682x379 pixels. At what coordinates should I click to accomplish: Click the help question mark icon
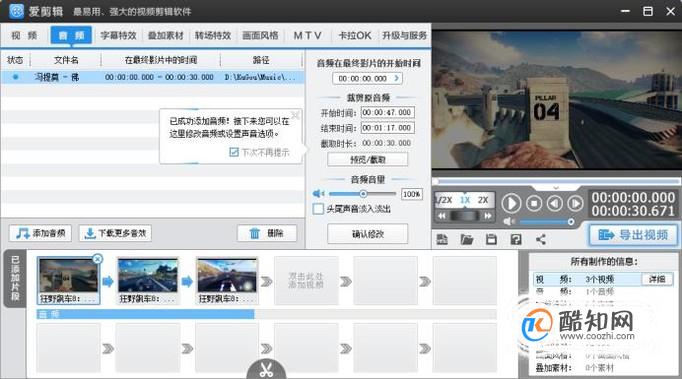(x=516, y=239)
